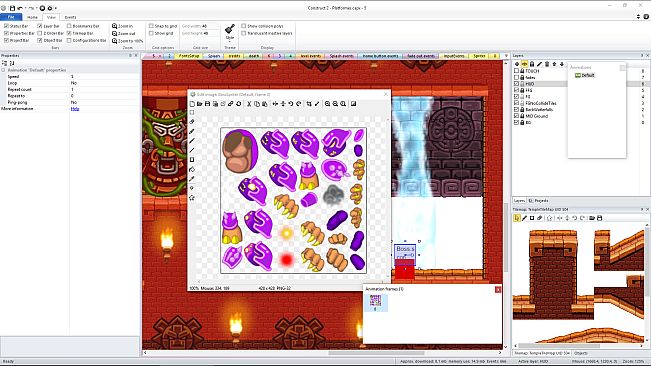Switch to the Events ribbon tab

tap(70, 17)
